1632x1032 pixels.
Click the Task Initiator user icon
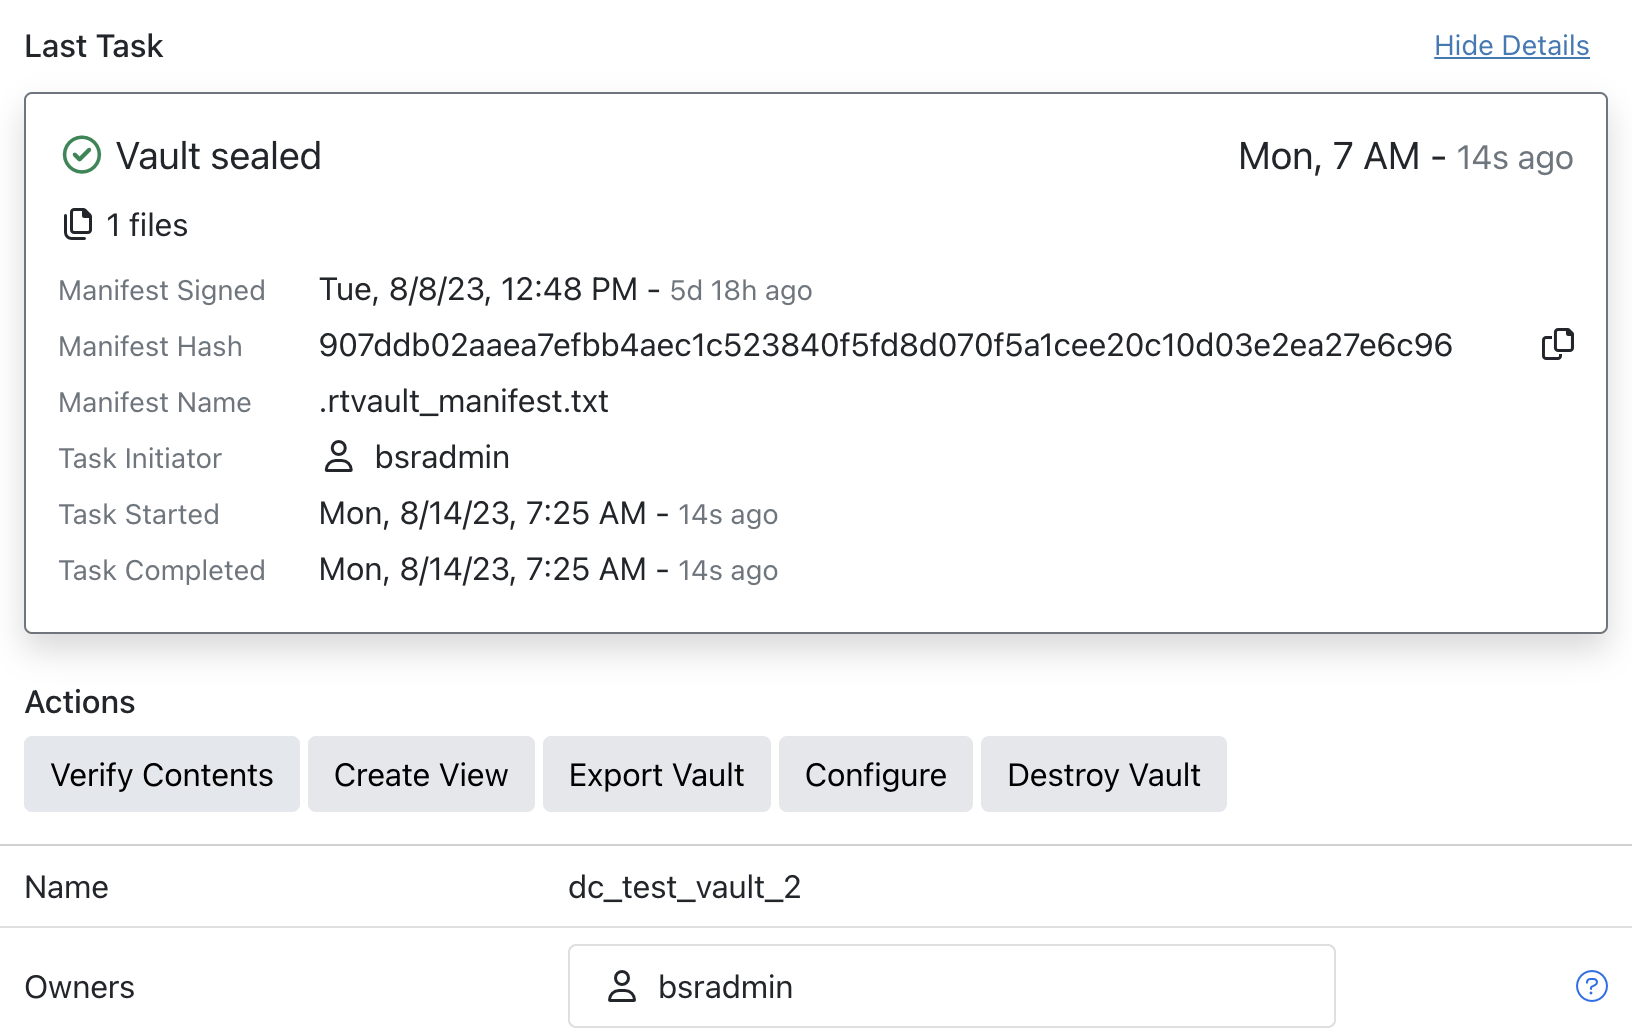(339, 457)
